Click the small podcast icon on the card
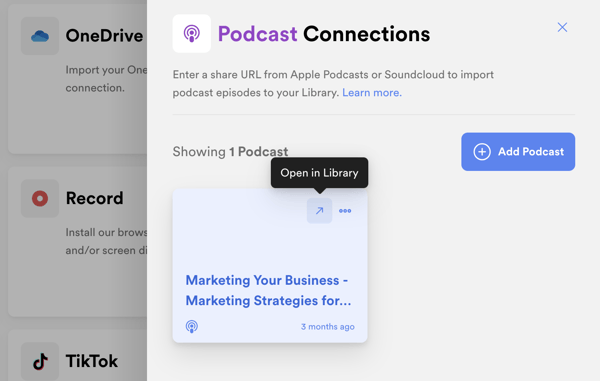 tap(192, 326)
